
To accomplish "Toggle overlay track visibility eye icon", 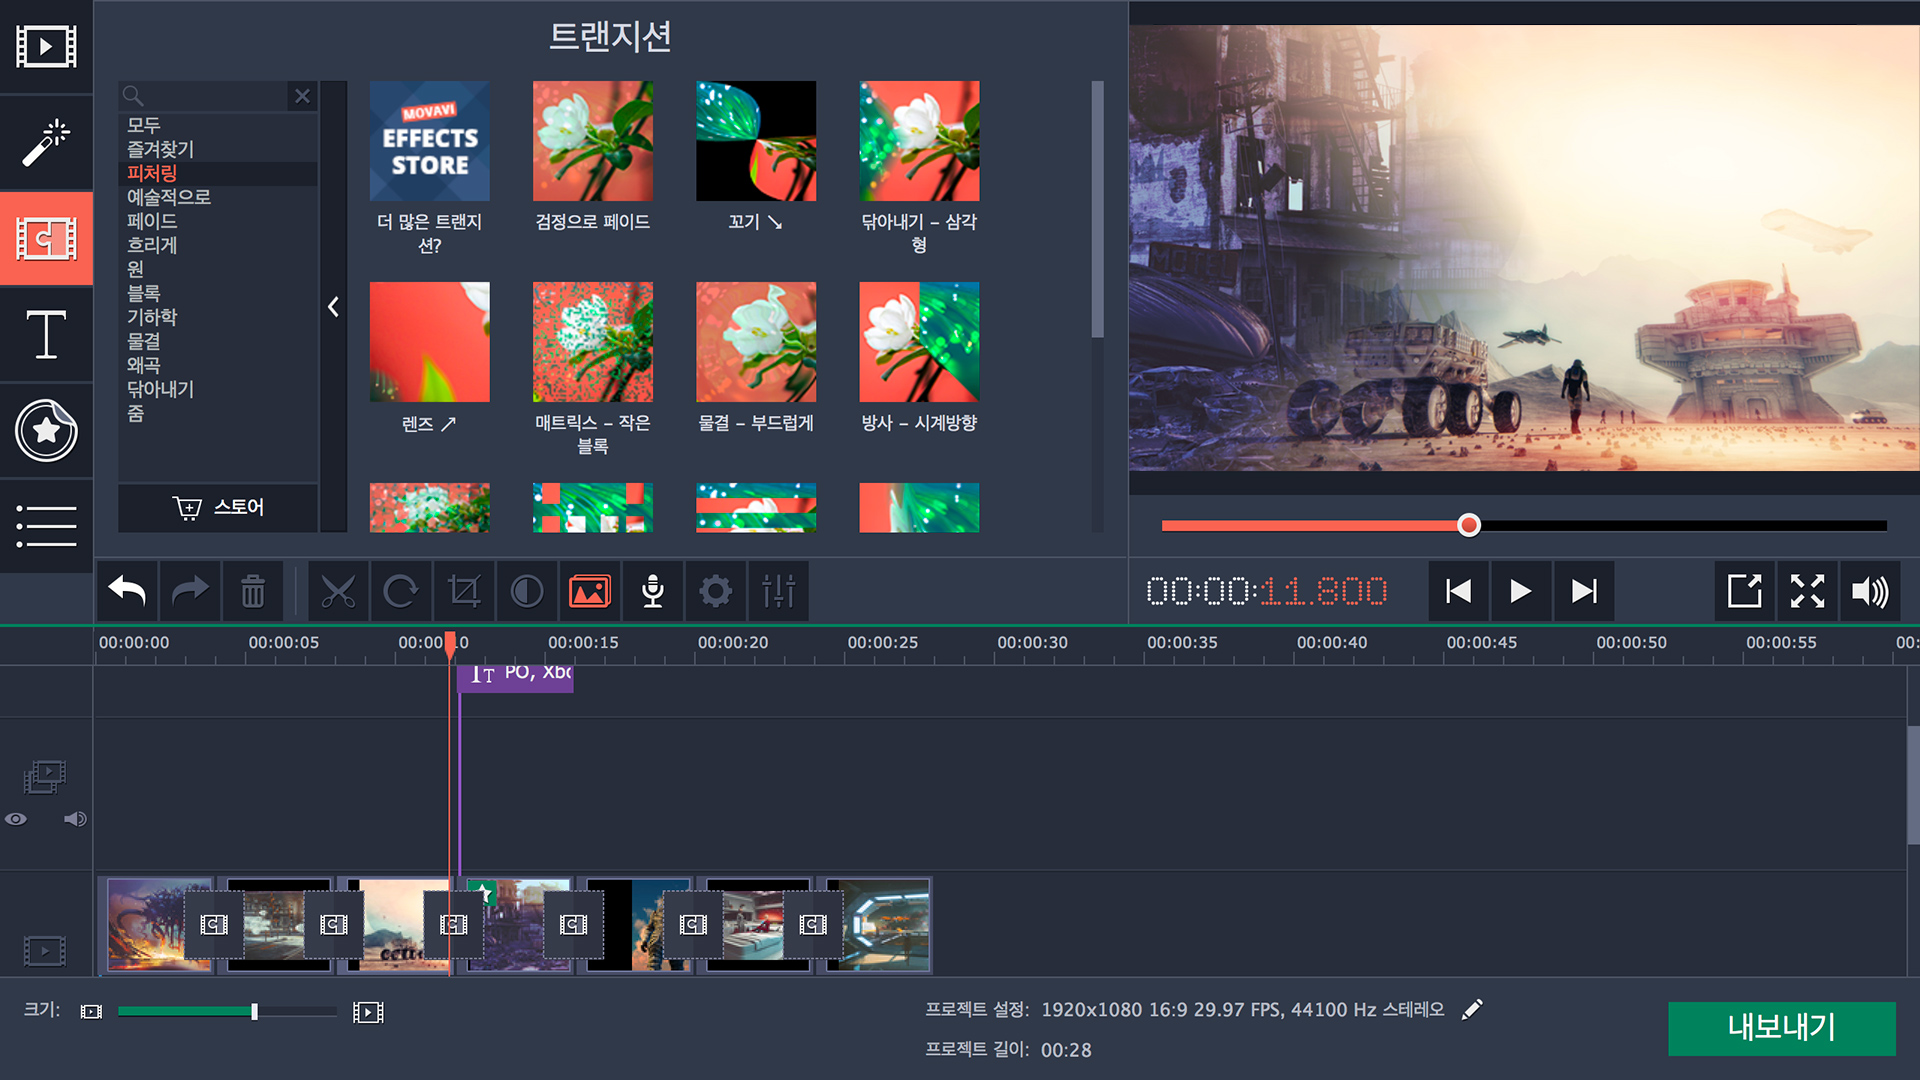I will pos(16,819).
